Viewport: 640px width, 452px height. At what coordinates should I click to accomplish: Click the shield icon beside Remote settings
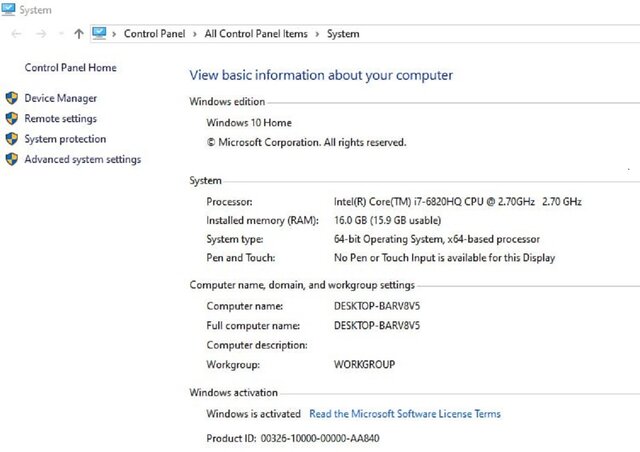pyautogui.click(x=12, y=119)
